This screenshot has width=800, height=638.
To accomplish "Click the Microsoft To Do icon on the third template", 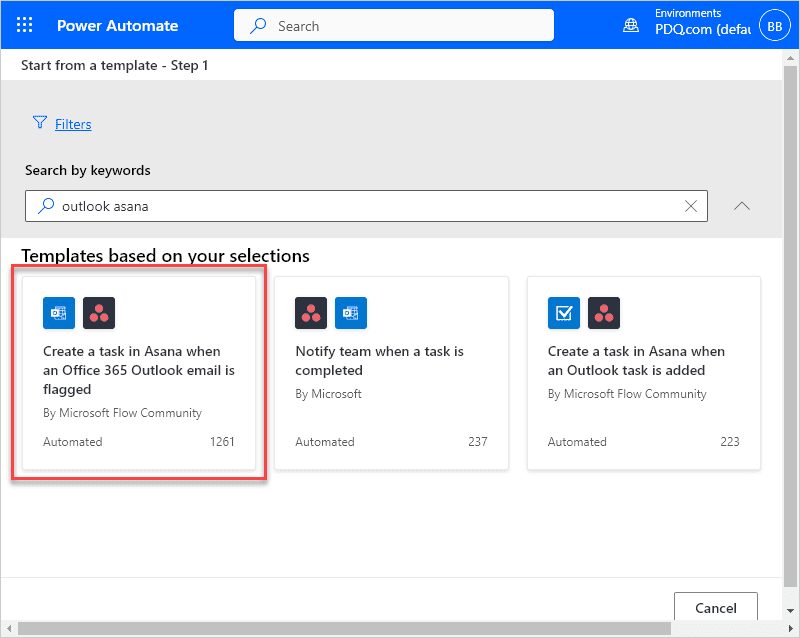I will 563,313.
